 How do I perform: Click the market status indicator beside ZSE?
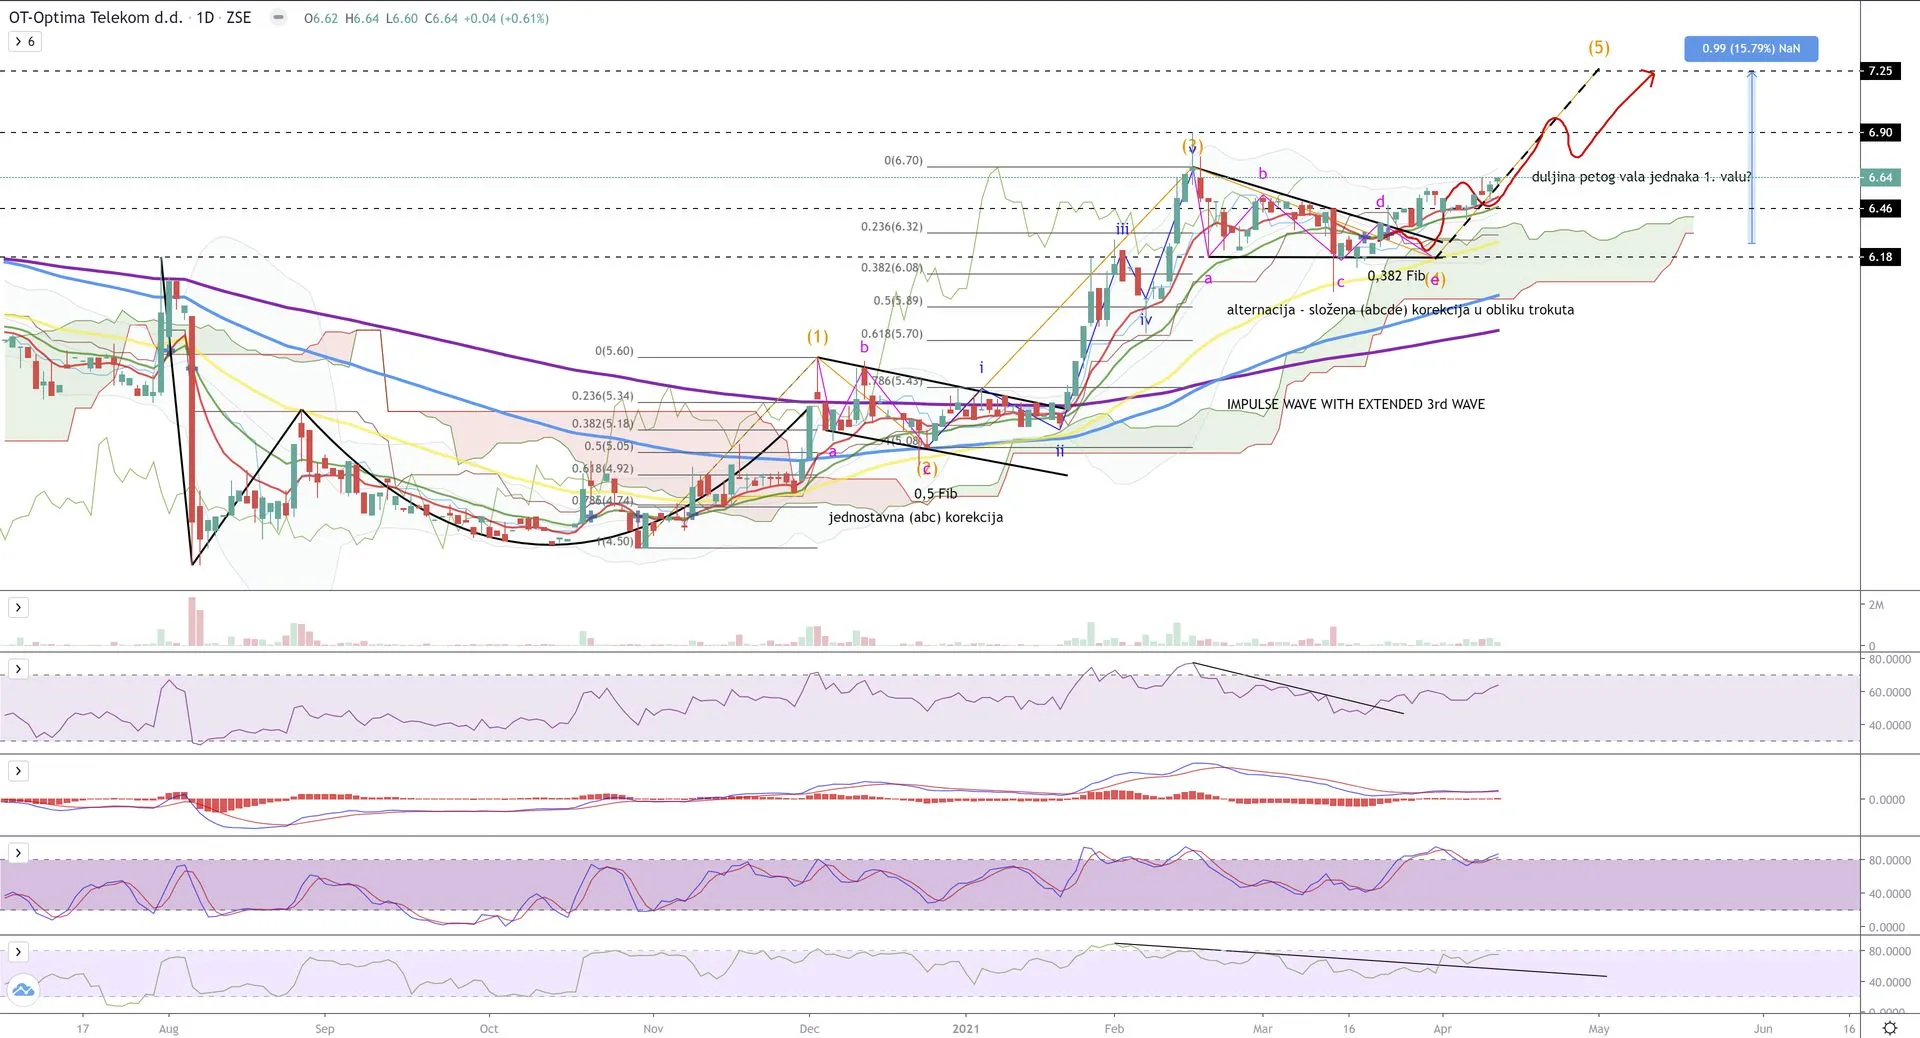[278, 18]
